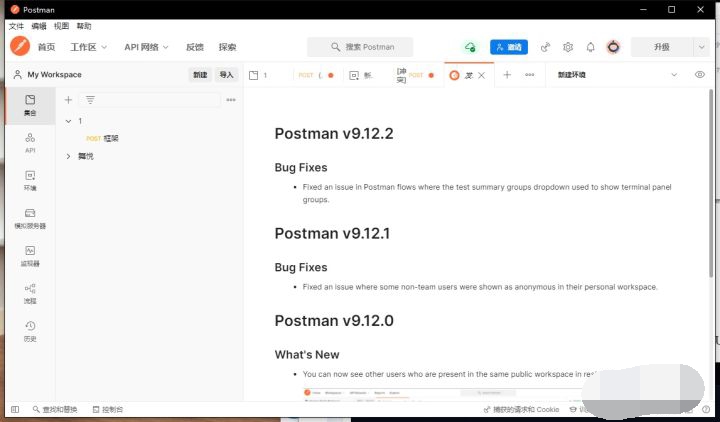Click the blue 邀请 (Invite) button
The width and height of the screenshot is (720, 422).
tap(509, 47)
